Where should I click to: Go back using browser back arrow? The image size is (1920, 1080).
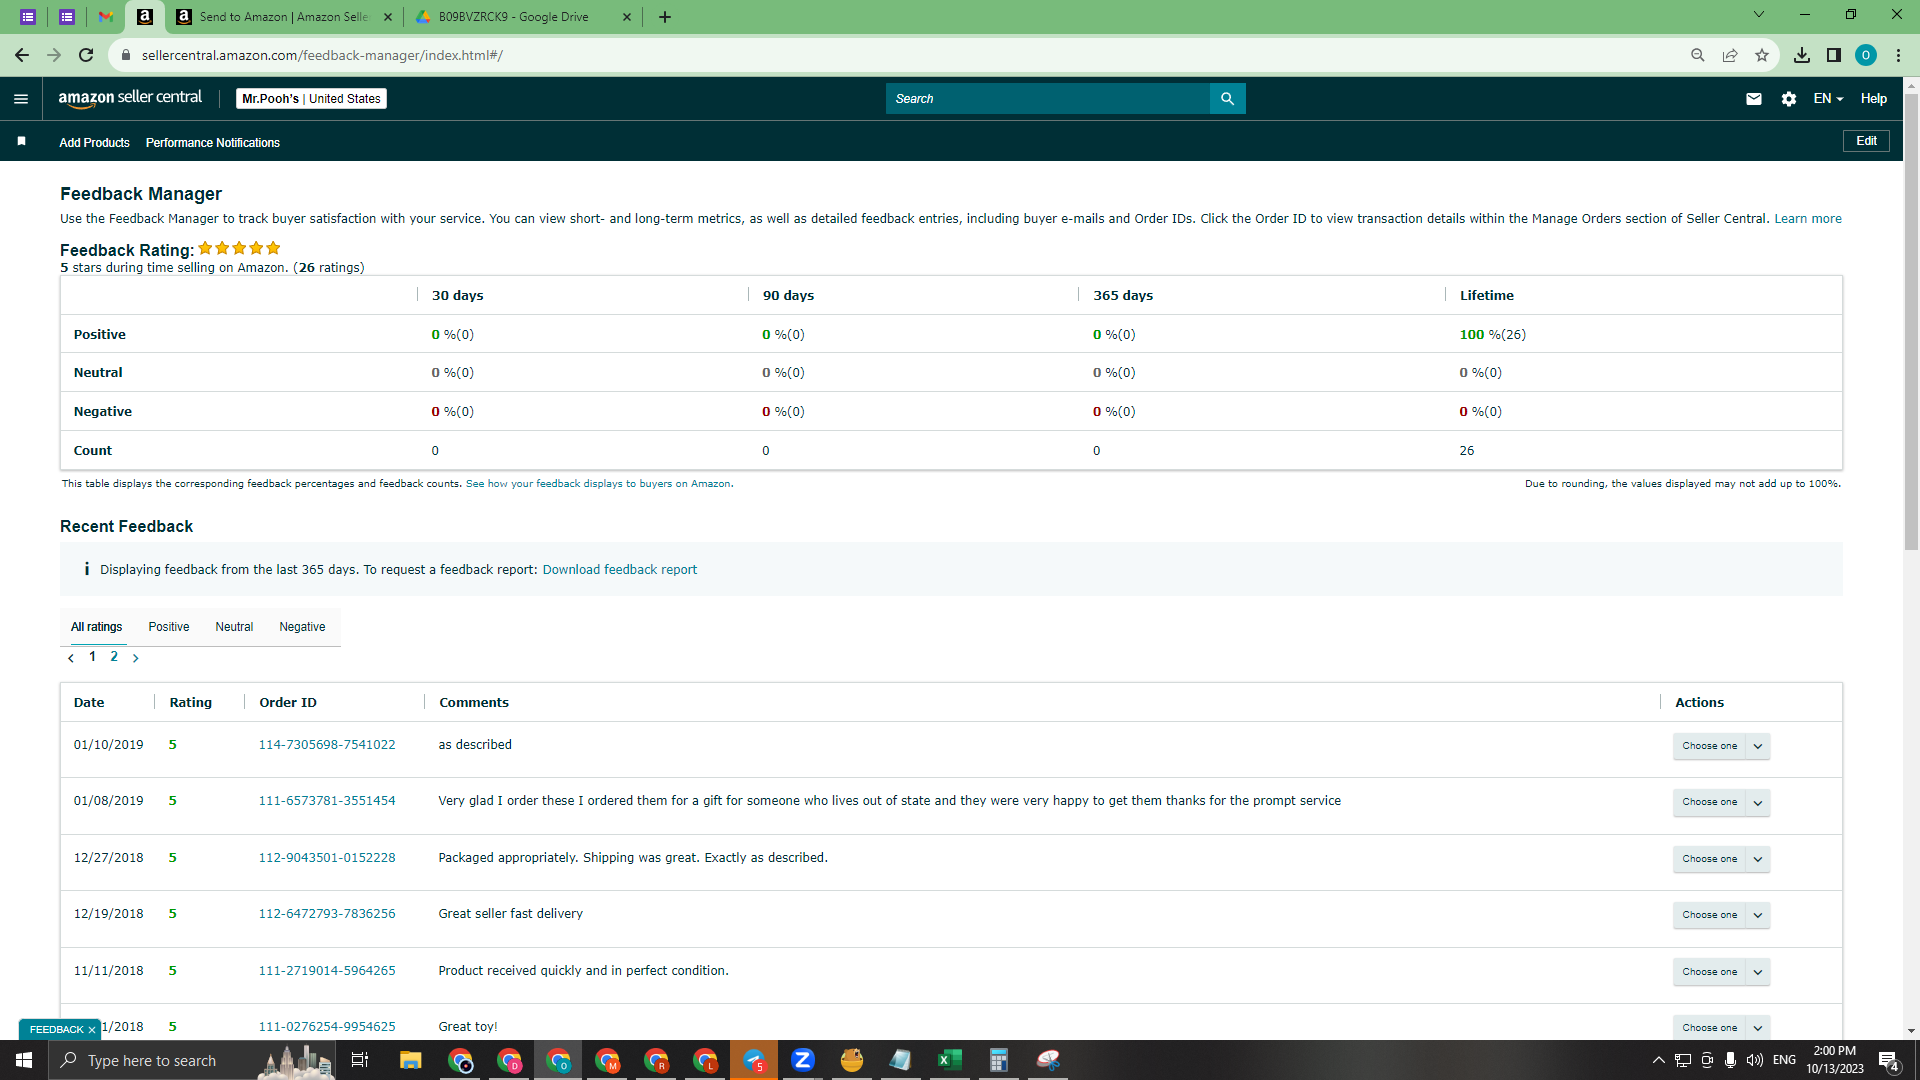(x=22, y=55)
